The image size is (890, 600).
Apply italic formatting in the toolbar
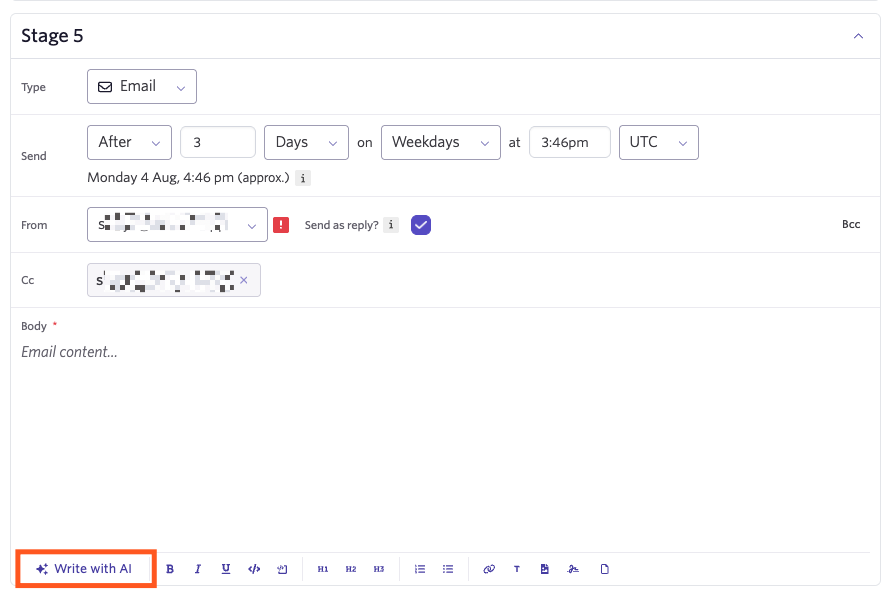[x=198, y=569]
